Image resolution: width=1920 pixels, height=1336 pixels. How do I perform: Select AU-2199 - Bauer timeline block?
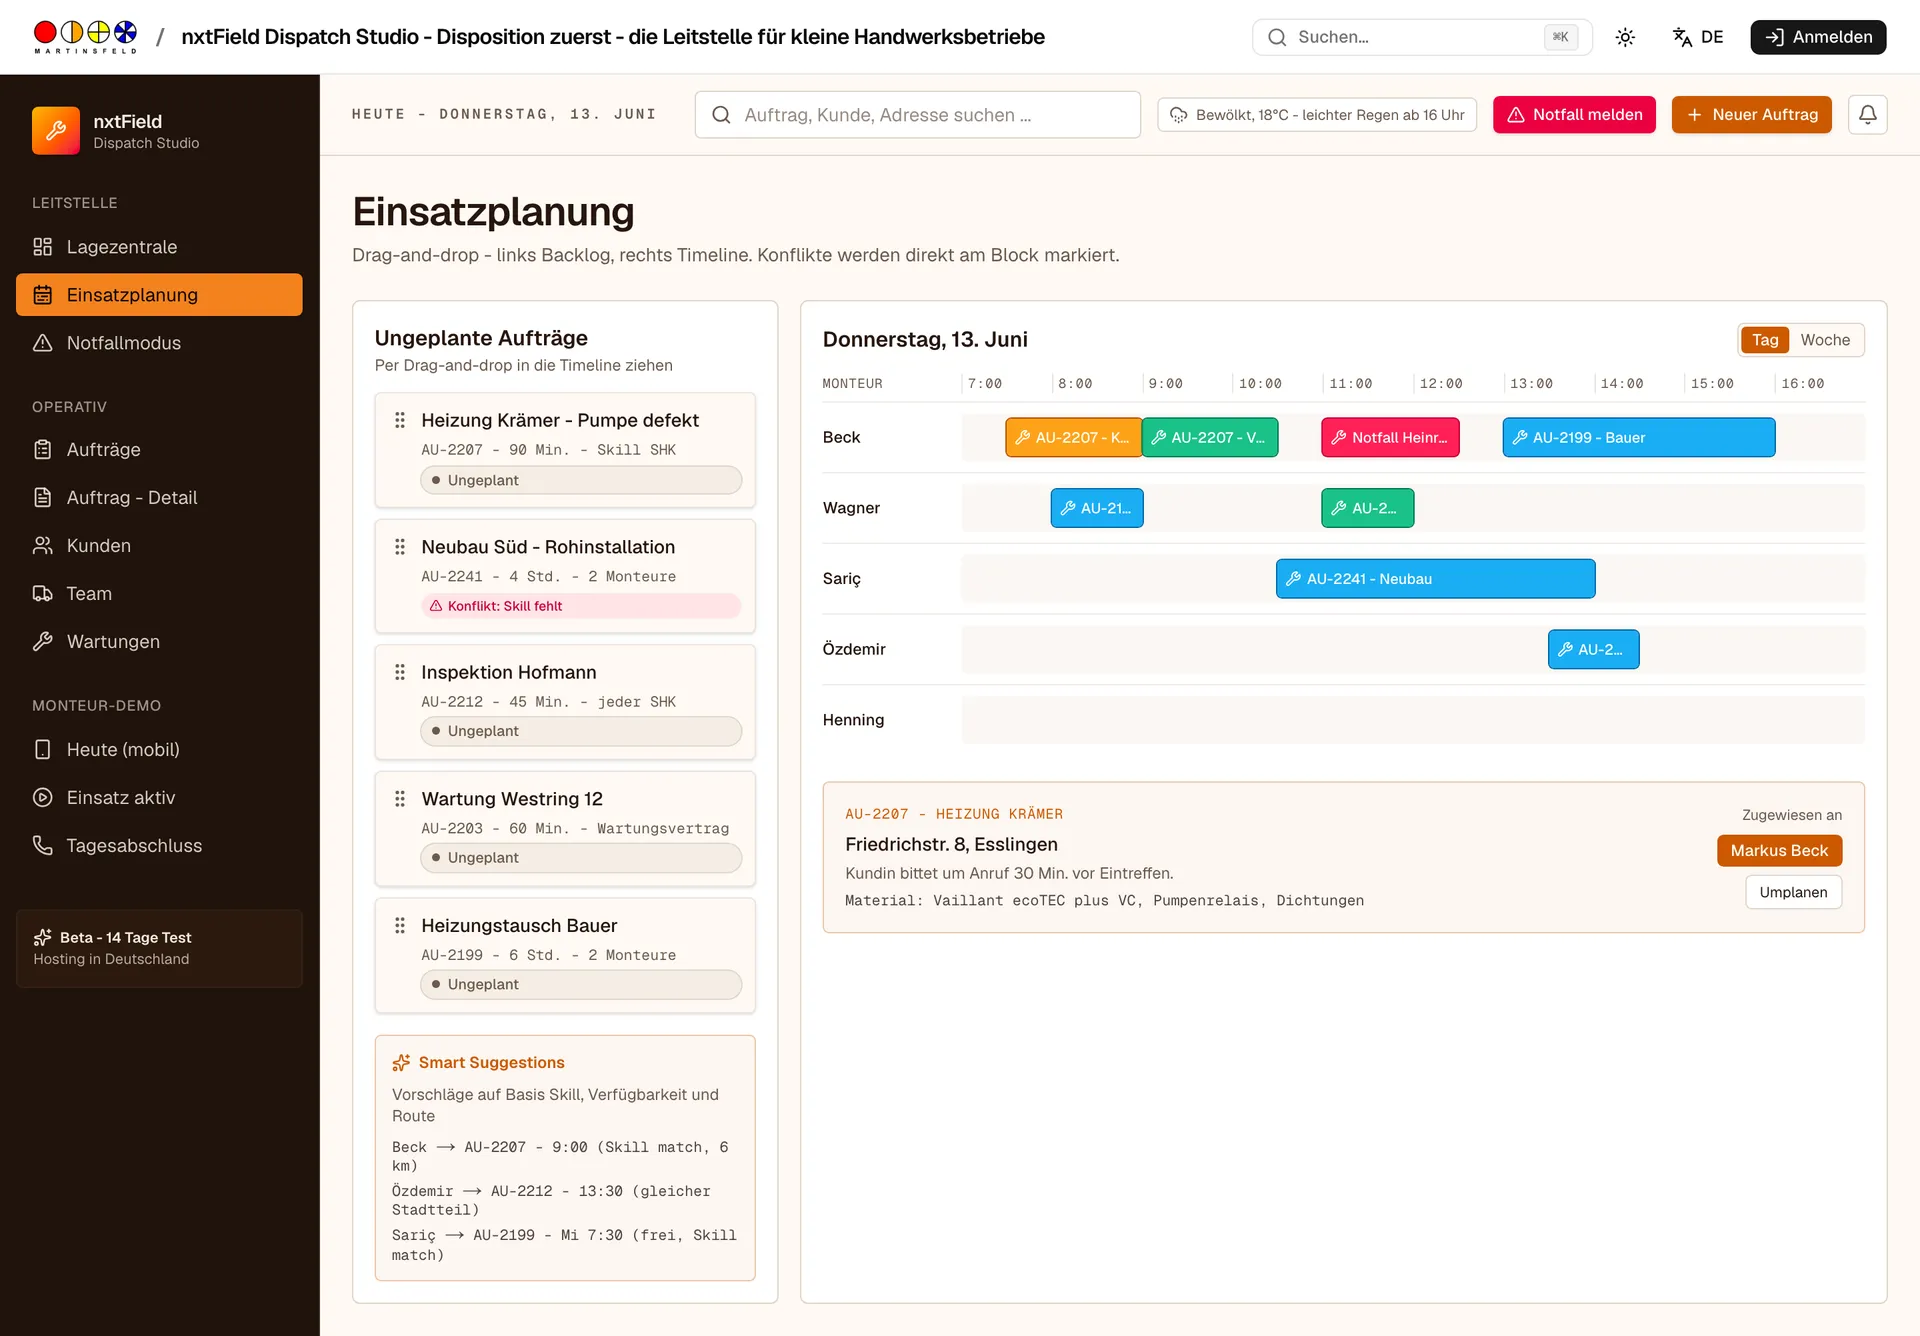1639,438
